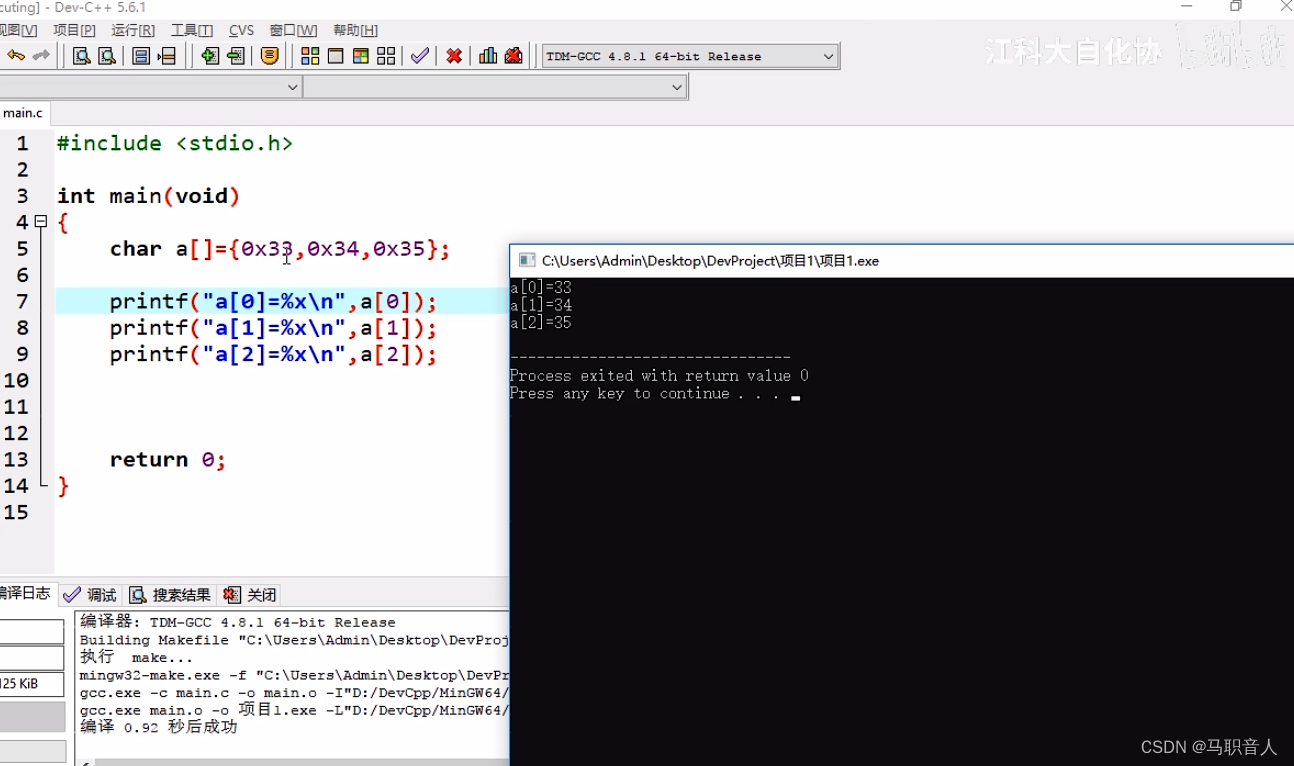Click the mingw32-make.exe log line

click(294, 675)
